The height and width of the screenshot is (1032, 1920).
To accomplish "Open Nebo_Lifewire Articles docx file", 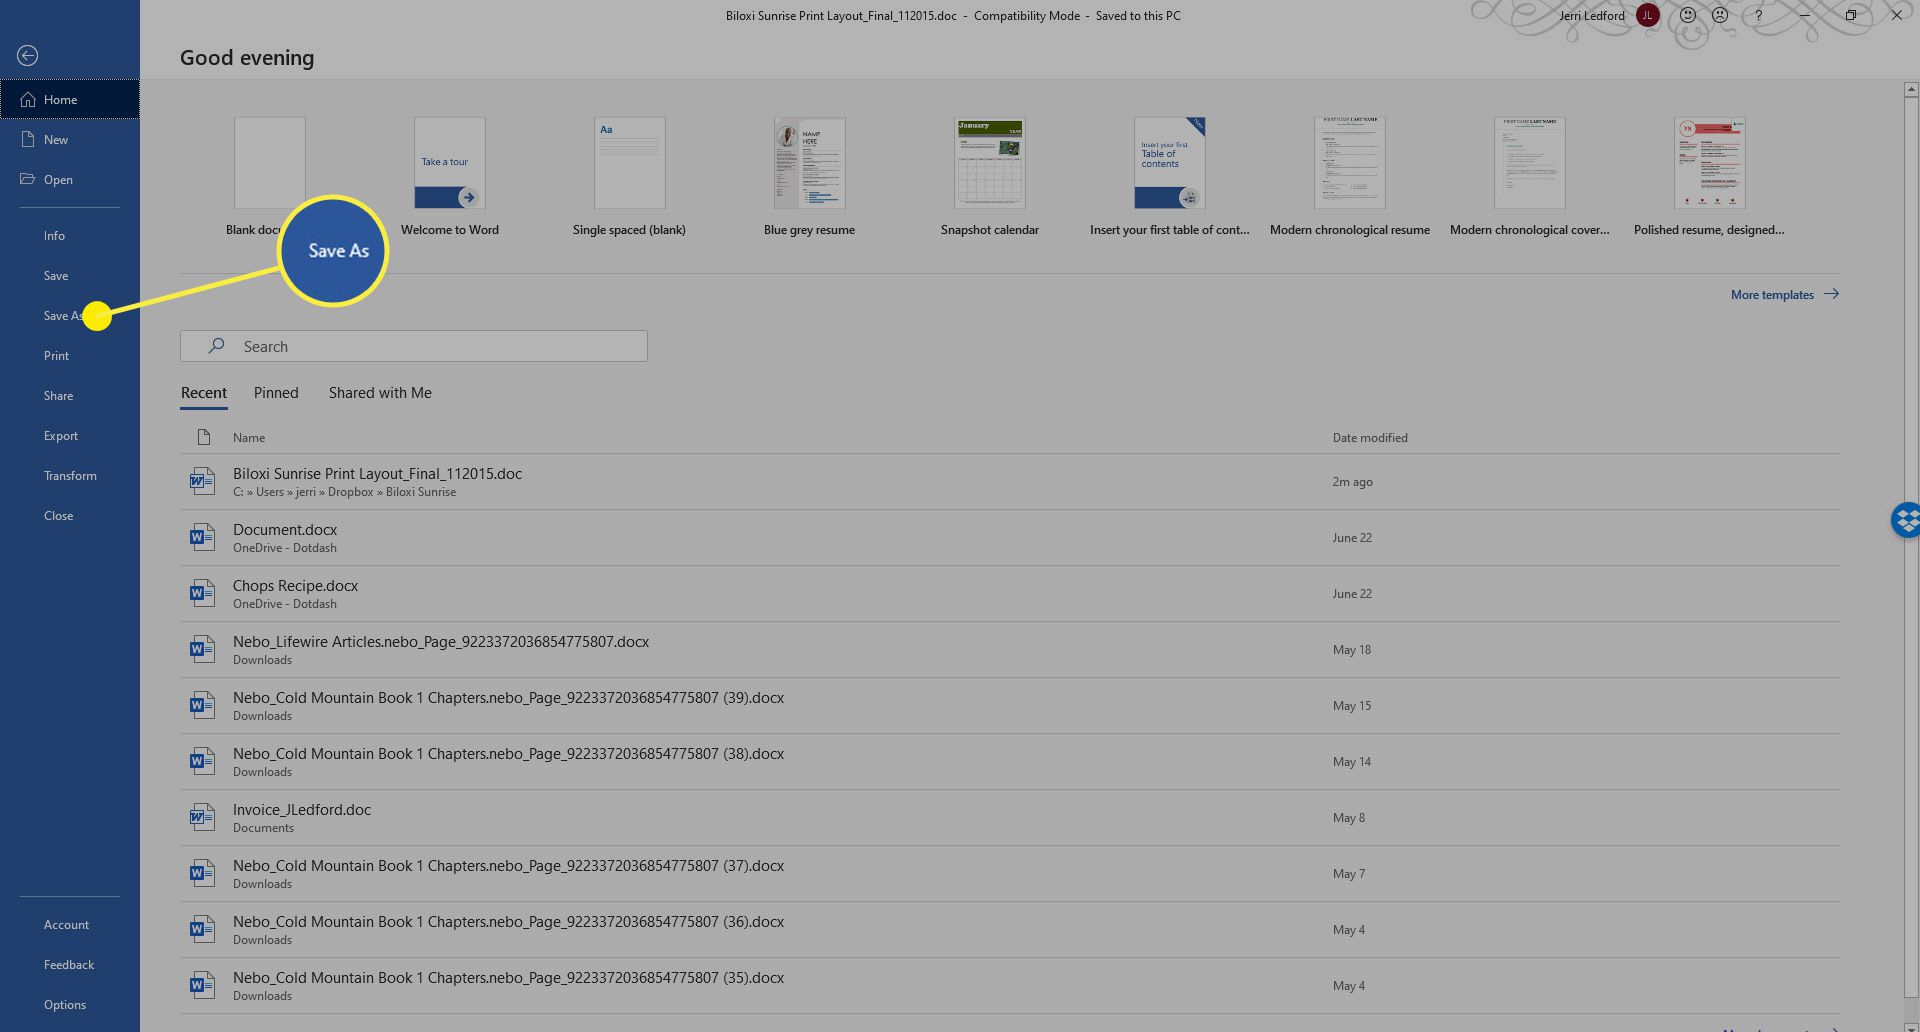I will tap(1010, 650).
